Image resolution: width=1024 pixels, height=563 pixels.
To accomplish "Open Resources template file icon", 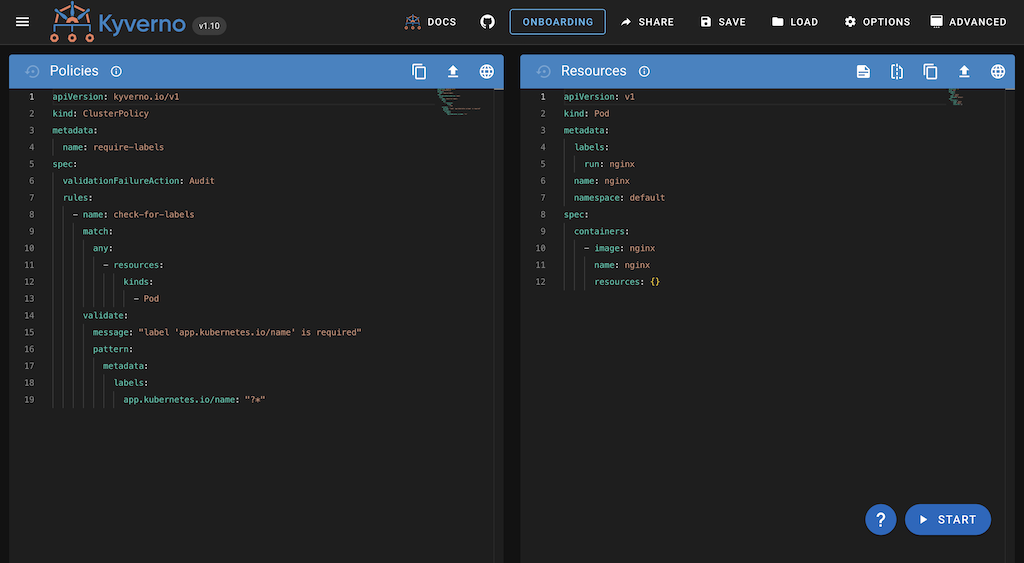I will click(x=863, y=71).
